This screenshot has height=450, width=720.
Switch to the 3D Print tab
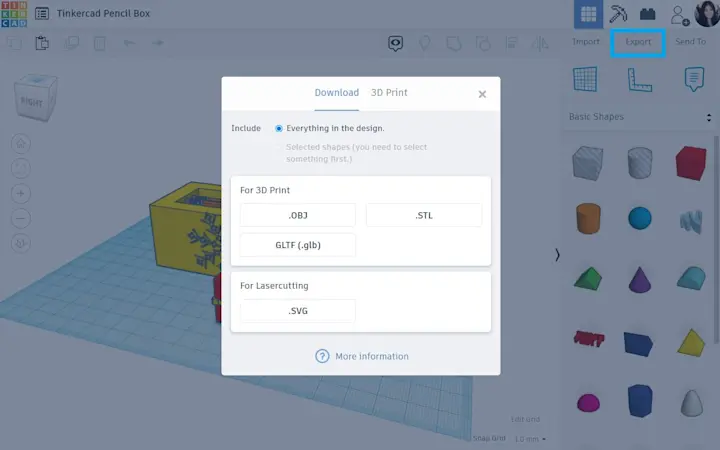(x=389, y=93)
